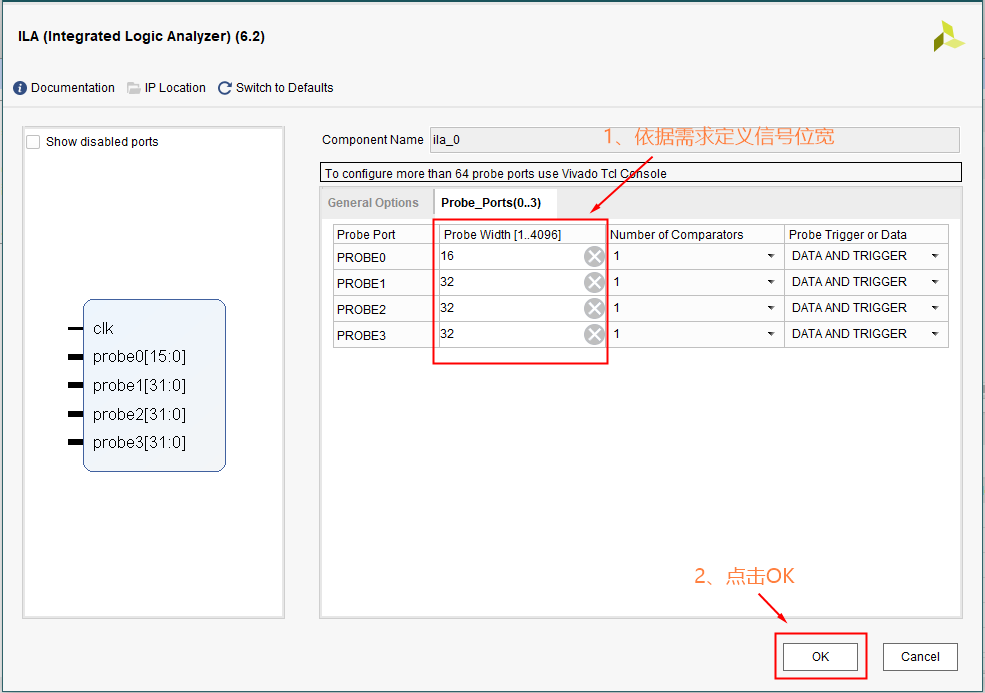Click the Component Name field ila_0
This screenshot has height=693, width=985.
695,140
